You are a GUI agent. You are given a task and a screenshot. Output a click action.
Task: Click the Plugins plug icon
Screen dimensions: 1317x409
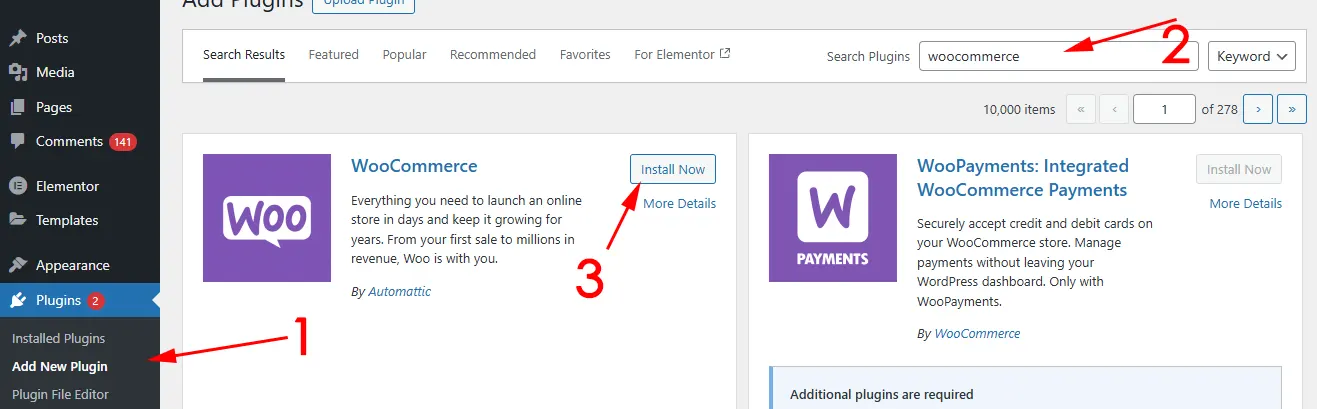click(x=18, y=300)
